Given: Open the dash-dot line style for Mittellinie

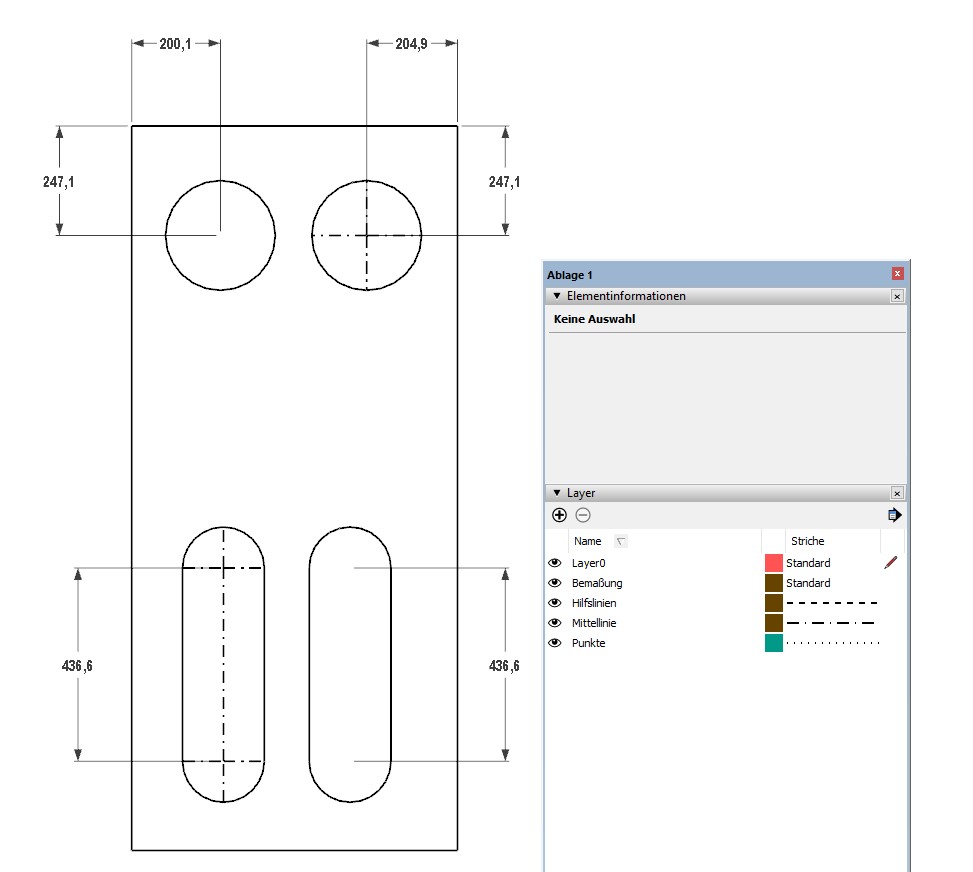Looking at the screenshot, I should tap(831, 623).
